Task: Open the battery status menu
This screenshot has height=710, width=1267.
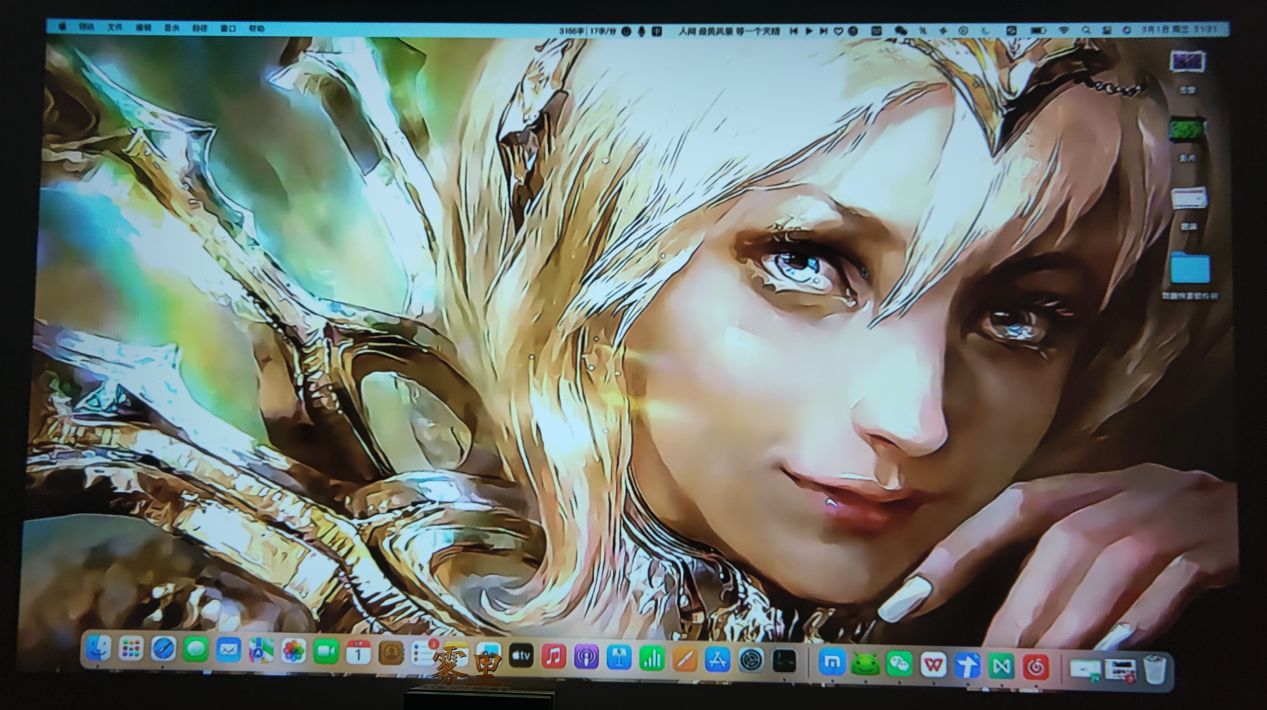Action: [1037, 31]
